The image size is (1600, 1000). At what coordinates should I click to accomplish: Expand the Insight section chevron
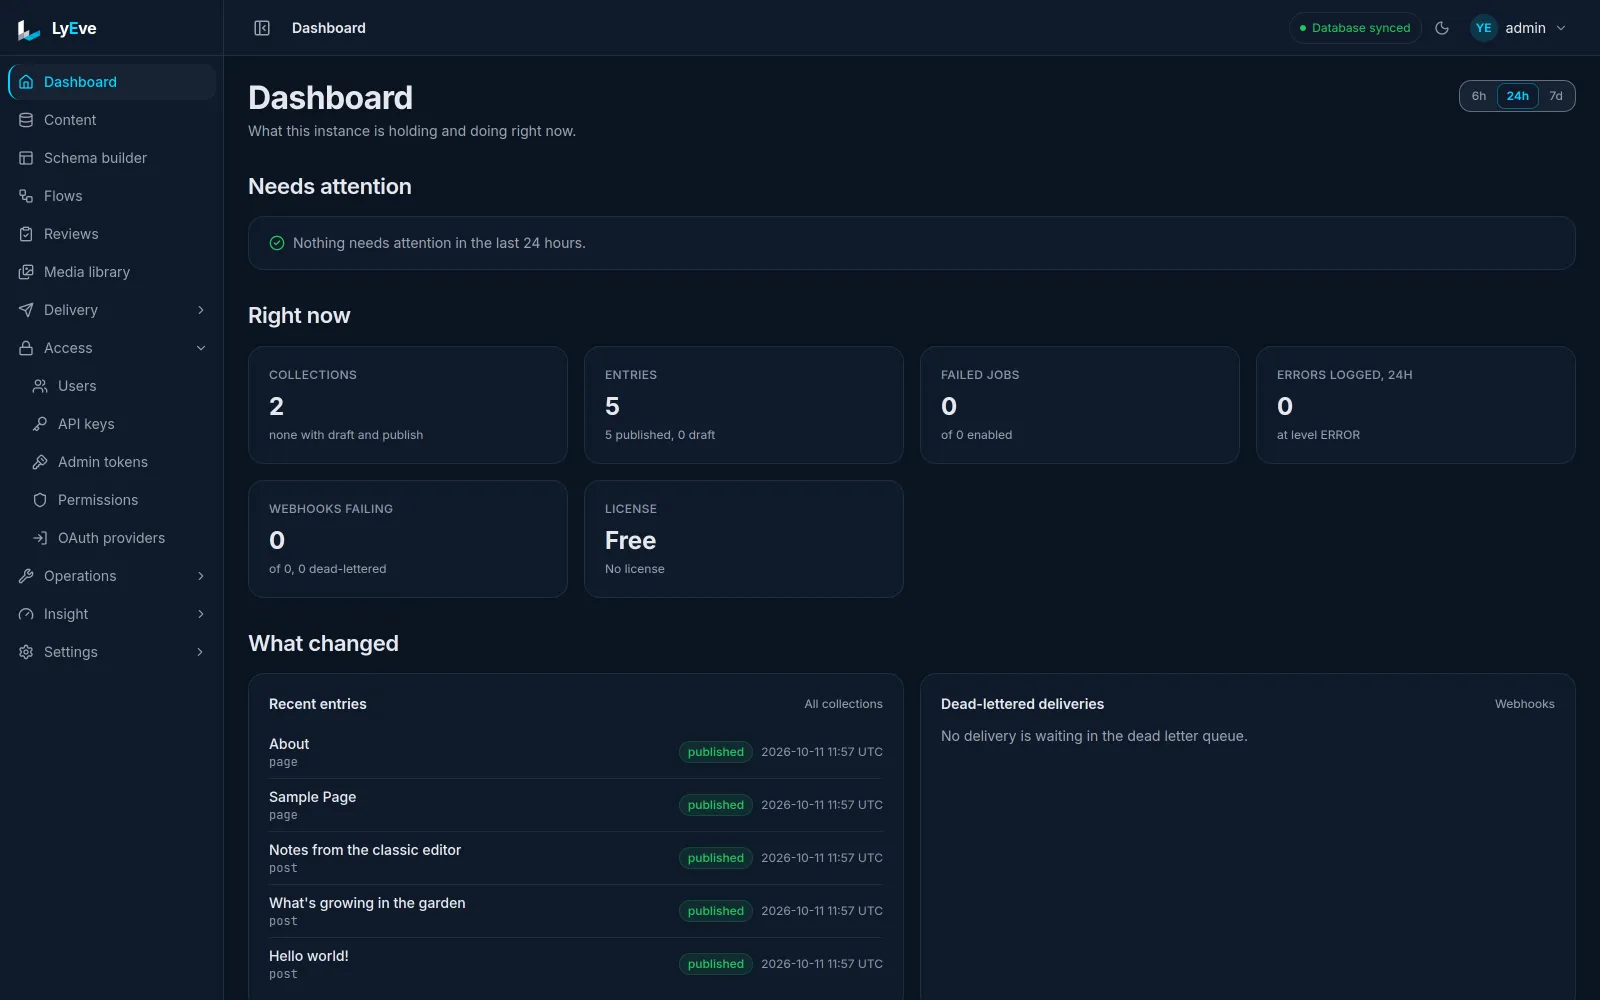[201, 614]
